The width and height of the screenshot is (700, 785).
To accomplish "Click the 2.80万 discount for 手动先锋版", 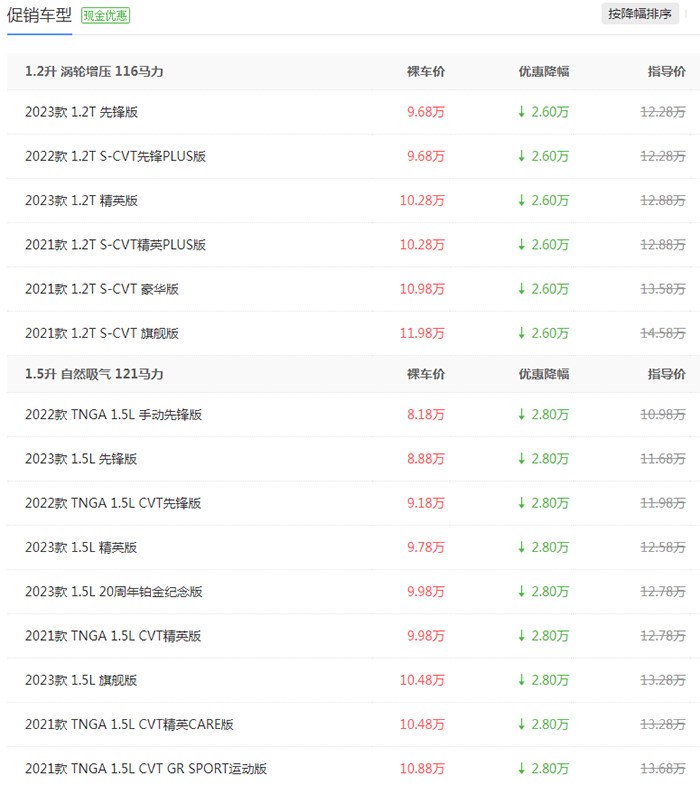I will pyautogui.click(x=544, y=415).
